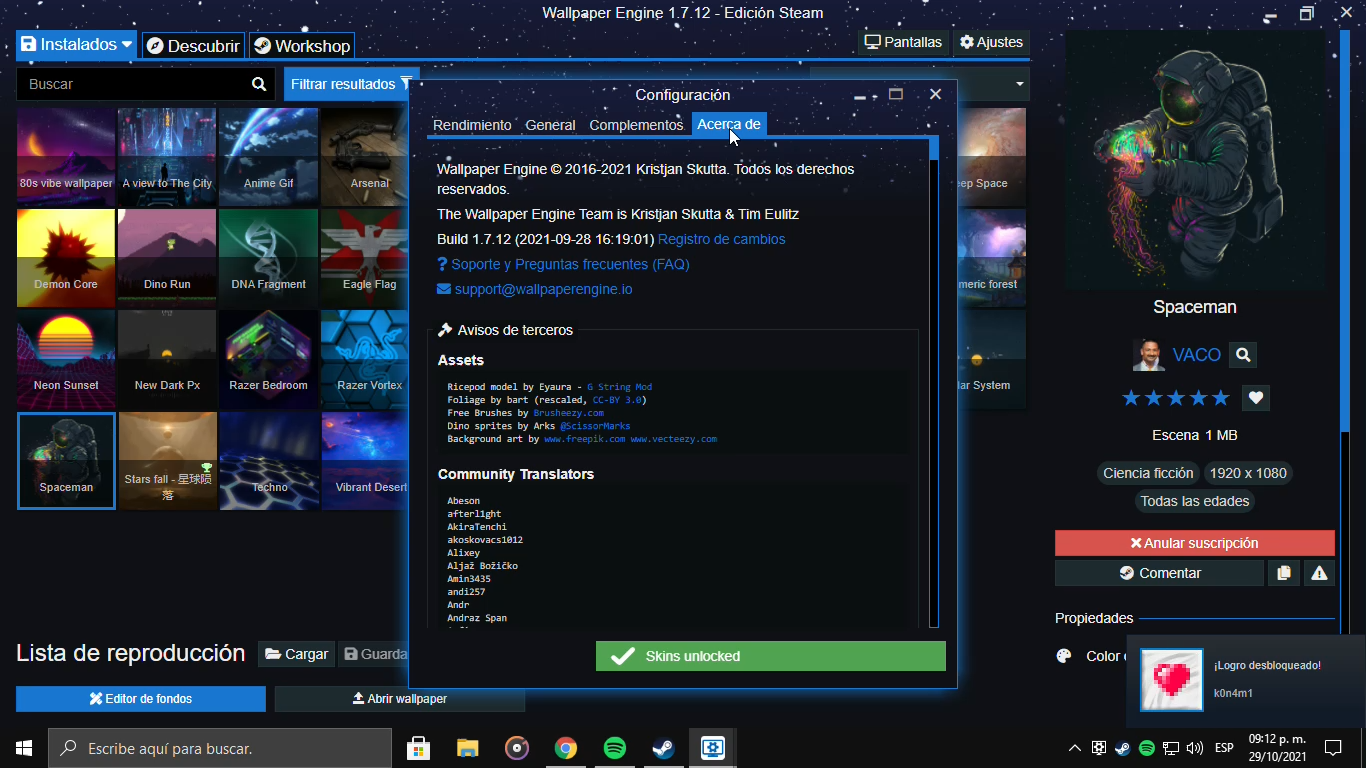Select the Spaceman wallpaper thumbnail in the grid

(x=66, y=460)
